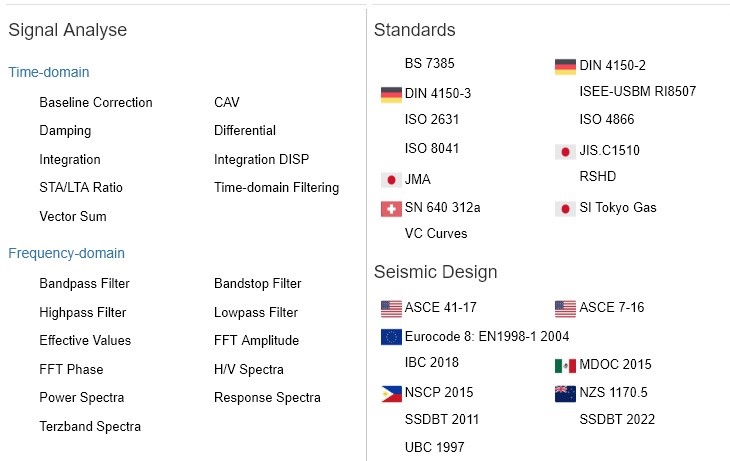Click the New Zealand flag beside NZS 1170.5
The height and width of the screenshot is (461, 730).
[x=565, y=393]
